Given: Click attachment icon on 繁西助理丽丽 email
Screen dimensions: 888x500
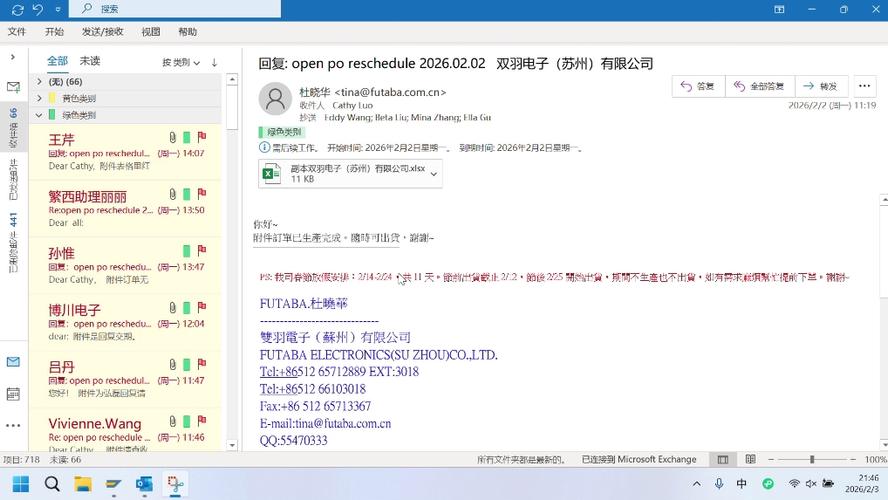Looking at the screenshot, I should pos(172,194).
